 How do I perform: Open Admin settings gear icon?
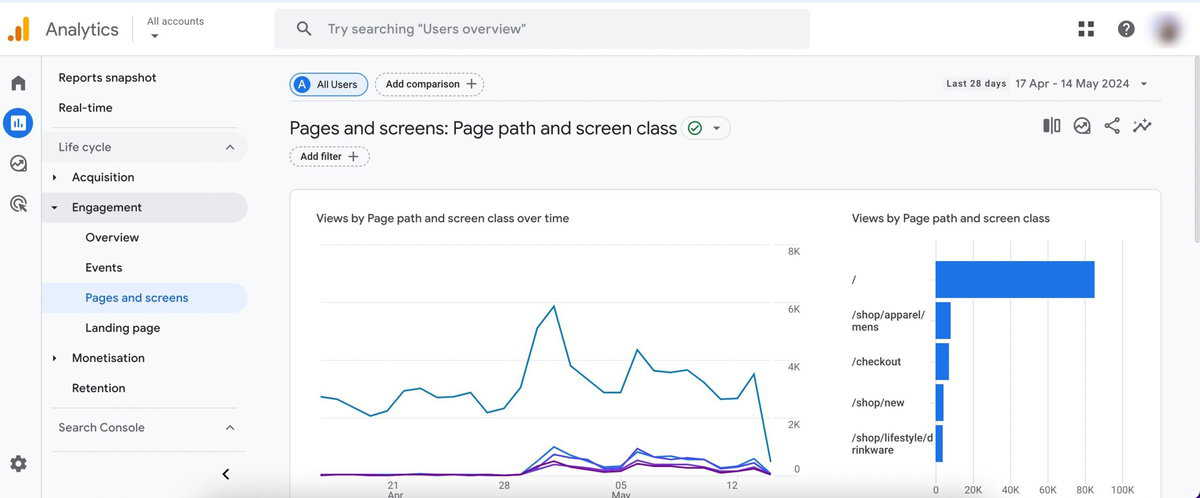pyautogui.click(x=18, y=464)
